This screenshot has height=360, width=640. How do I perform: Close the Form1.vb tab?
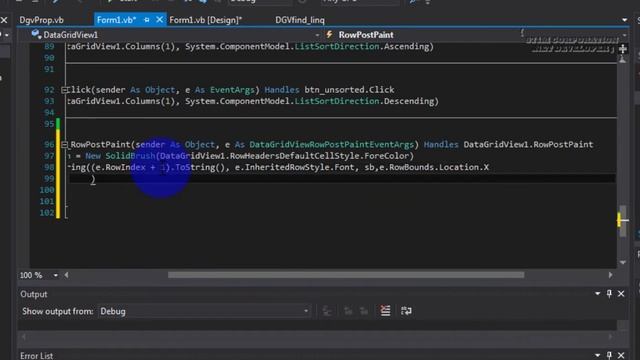[x=159, y=20]
